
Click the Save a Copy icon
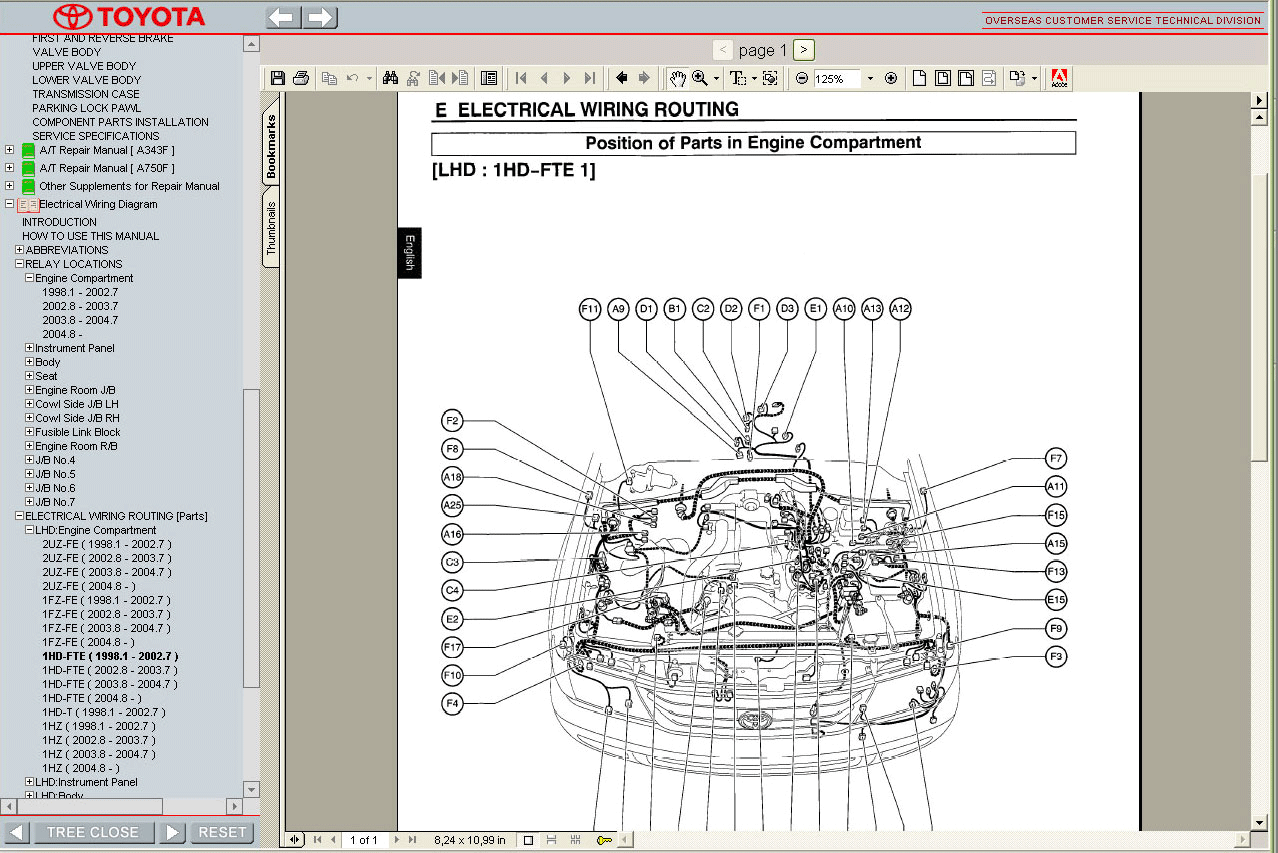pos(278,78)
